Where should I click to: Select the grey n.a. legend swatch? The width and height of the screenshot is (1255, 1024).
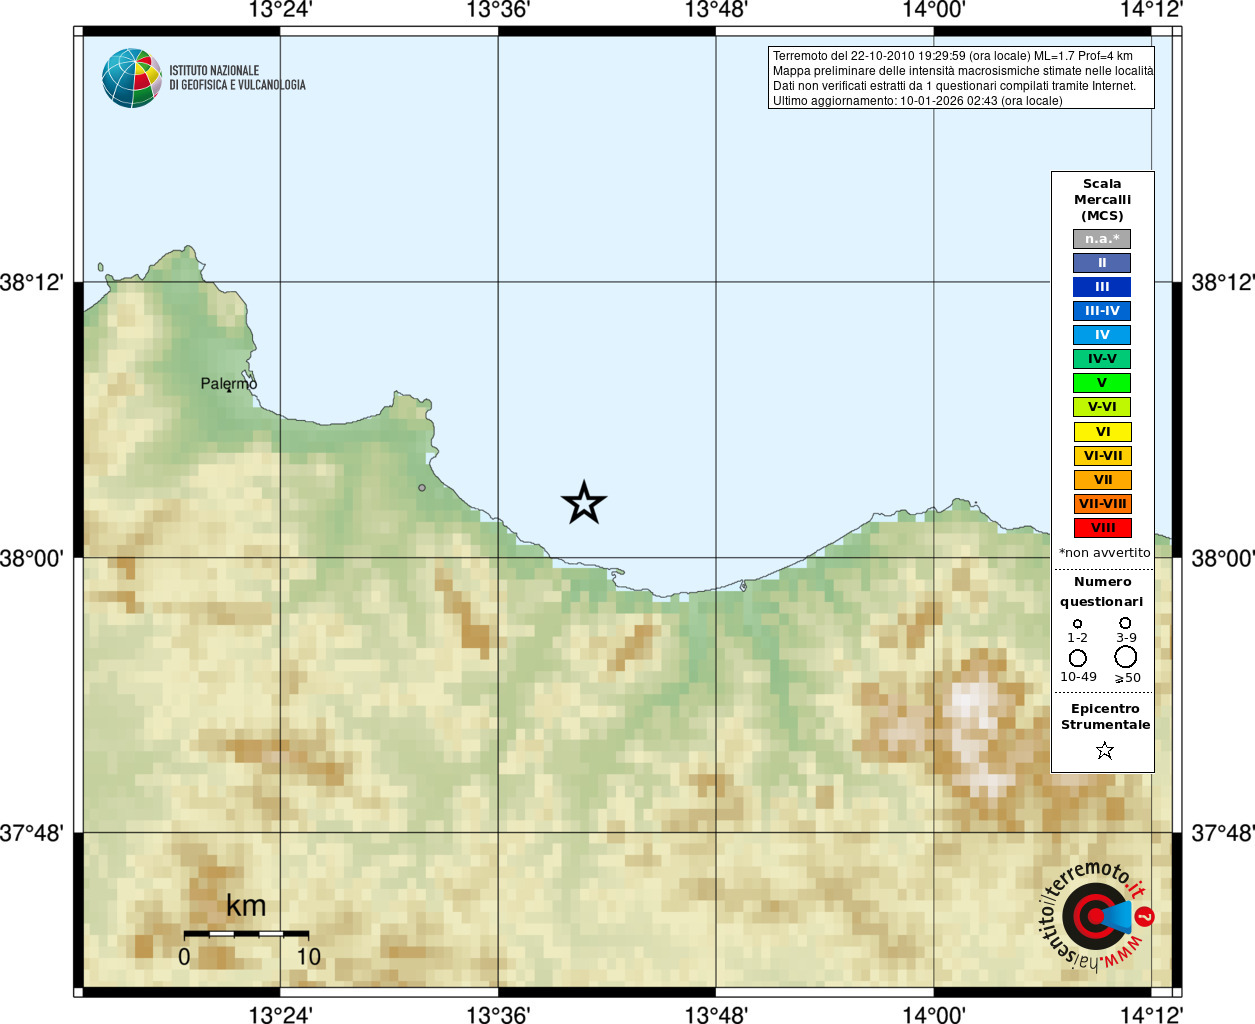pos(1102,239)
